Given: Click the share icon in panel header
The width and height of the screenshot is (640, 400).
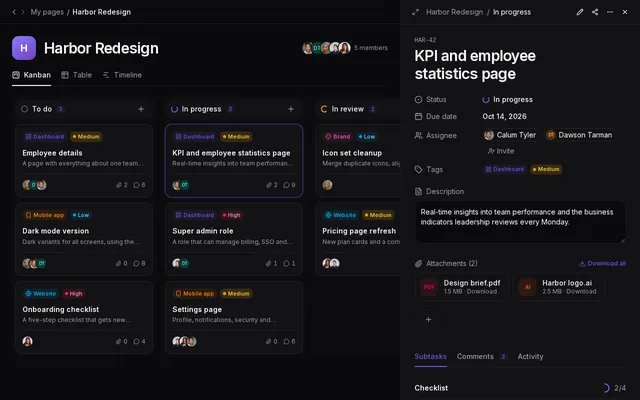Looking at the screenshot, I should pyautogui.click(x=595, y=12).
